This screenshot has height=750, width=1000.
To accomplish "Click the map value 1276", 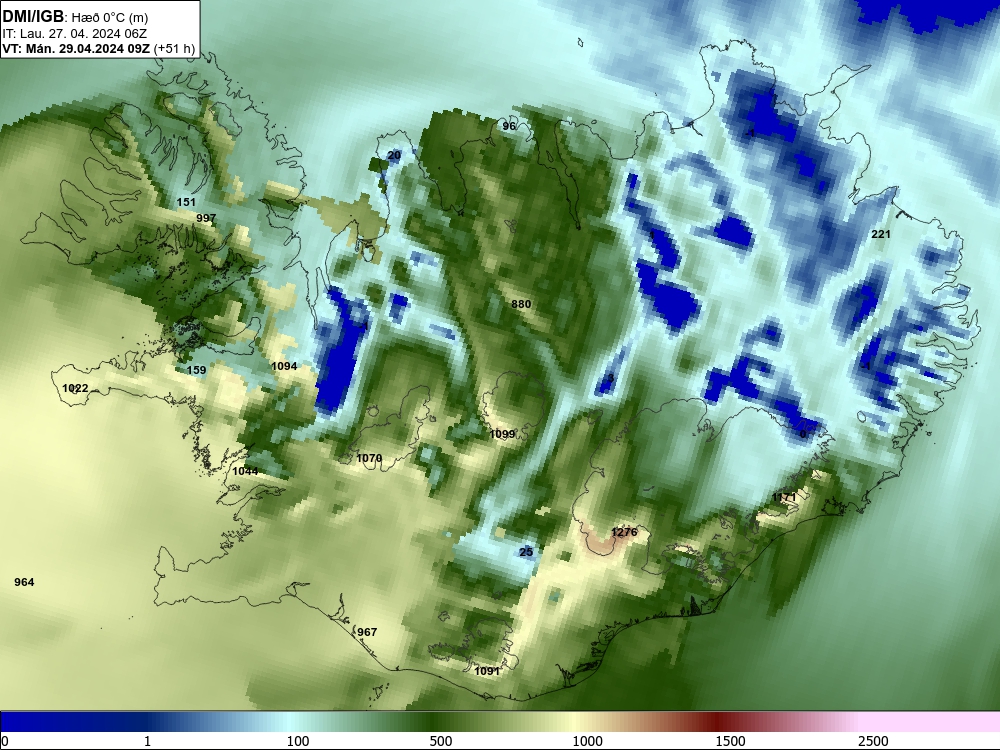I will [624, 532].
